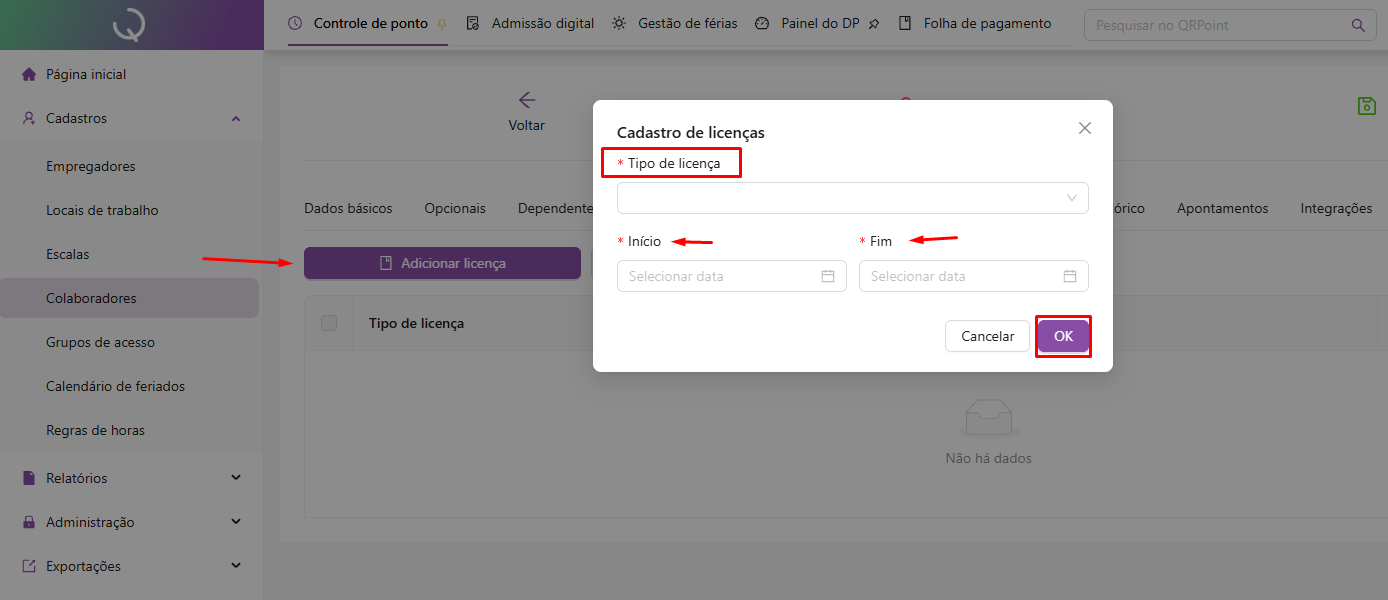1388x600 pixels.
Task: Expand the Relatórios sidebar section
Action: click(236, 478)
